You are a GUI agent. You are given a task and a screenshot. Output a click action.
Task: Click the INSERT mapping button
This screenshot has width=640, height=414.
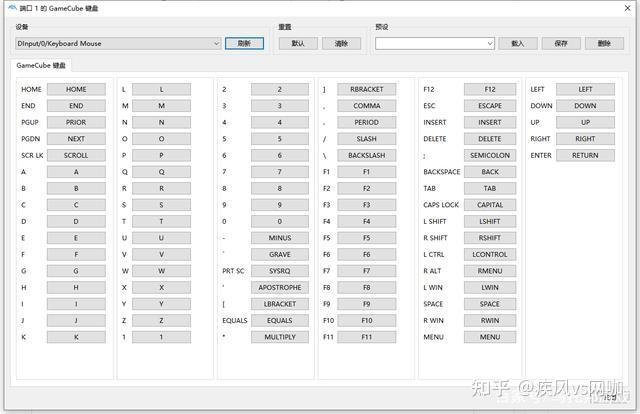(490, 122)
